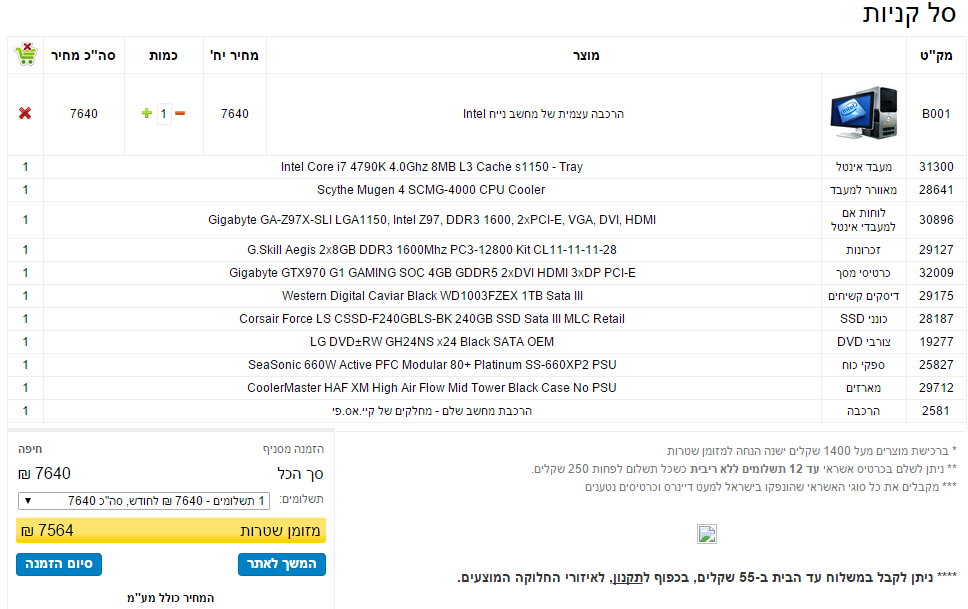Click the מארזים category label
Screen dimensions: 968x609
tap(864, 388)
